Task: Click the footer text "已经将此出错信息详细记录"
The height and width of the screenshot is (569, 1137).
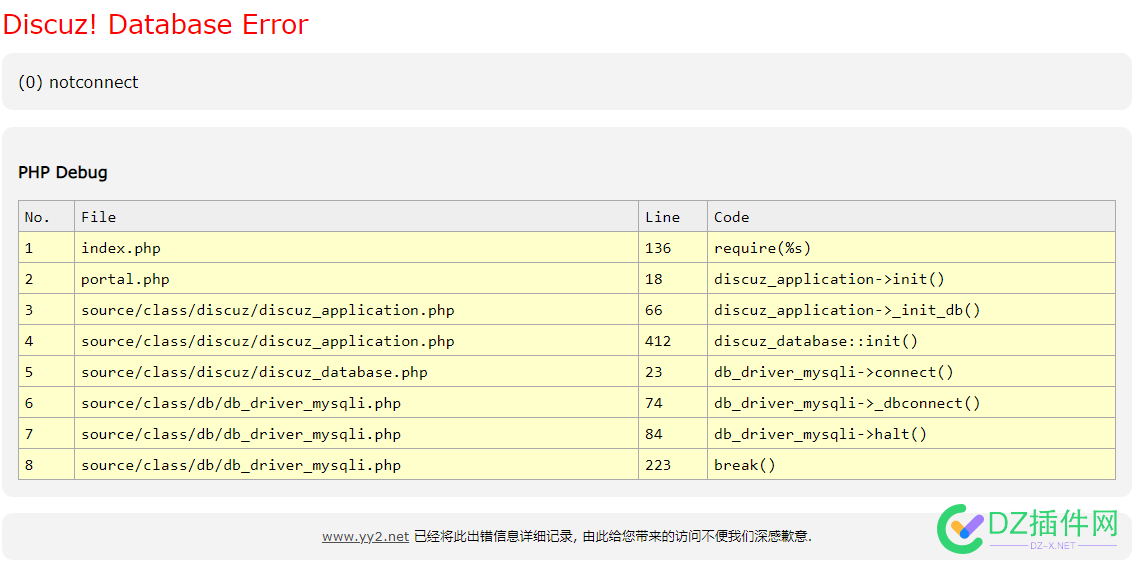Action: 493,536
